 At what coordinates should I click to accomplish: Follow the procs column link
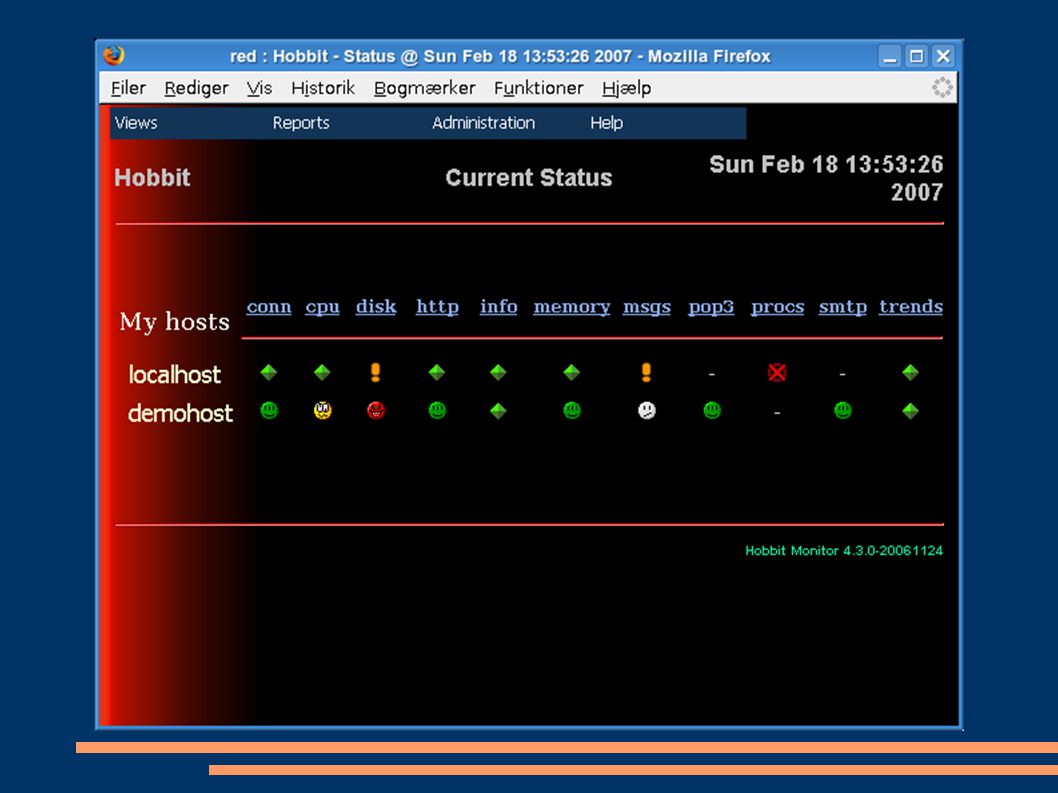click(x=777, y=306)
